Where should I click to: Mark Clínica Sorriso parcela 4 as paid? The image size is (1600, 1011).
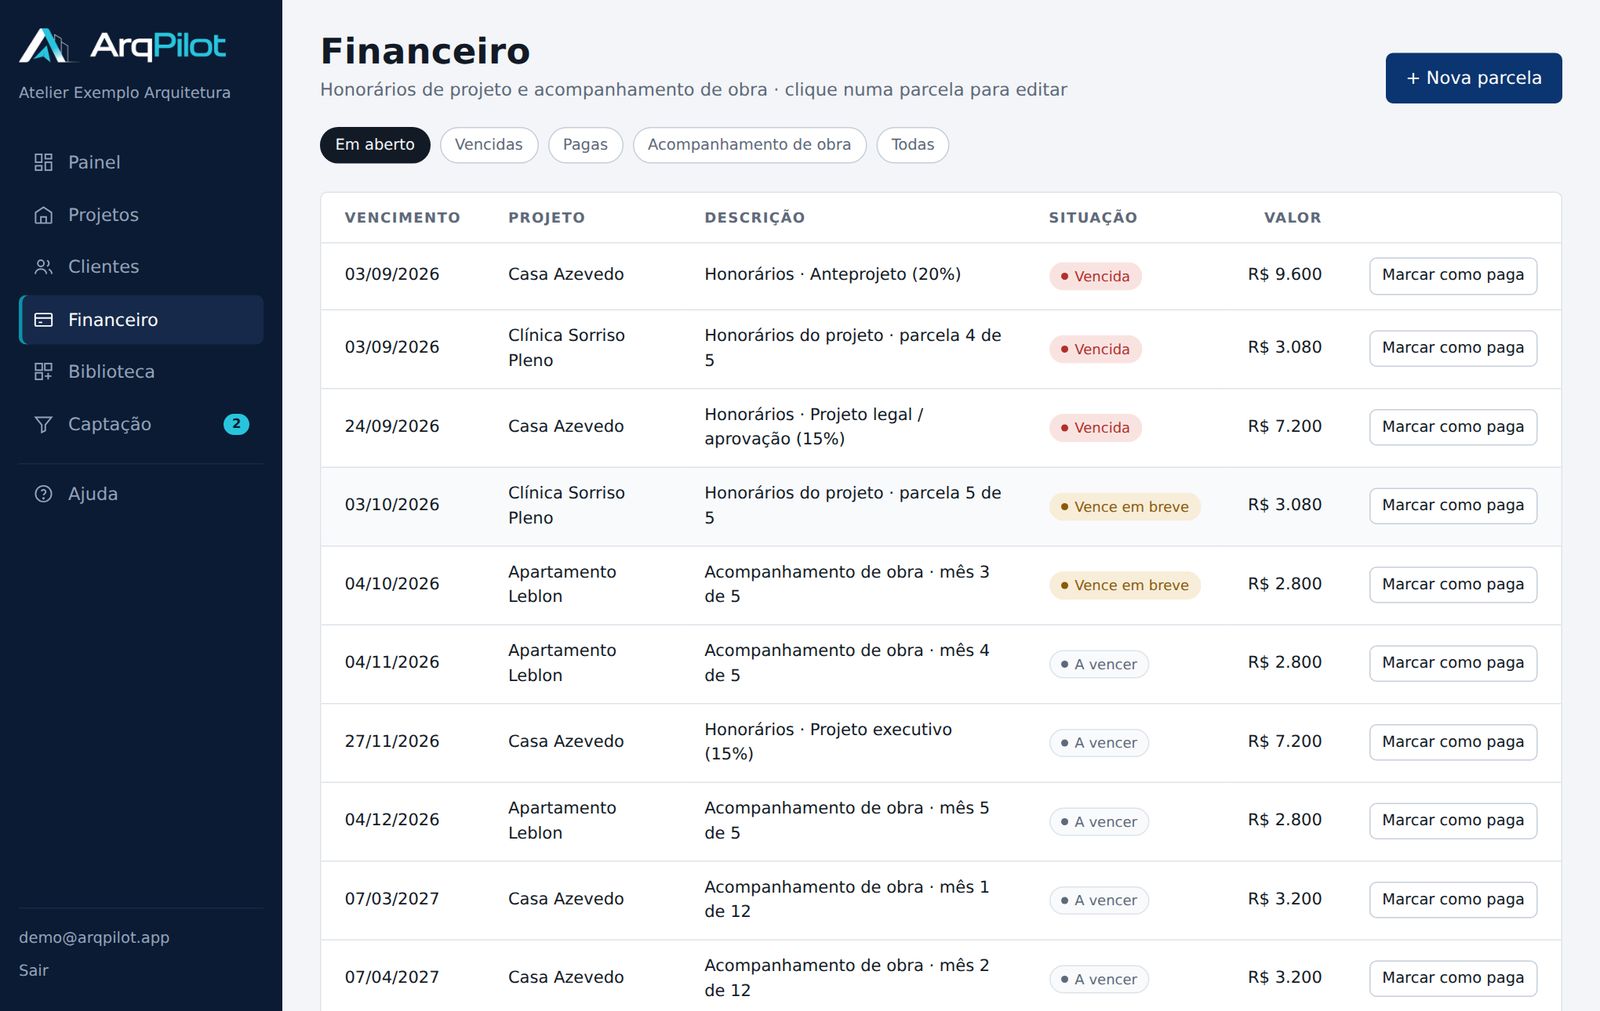[x=1453, y=348]
